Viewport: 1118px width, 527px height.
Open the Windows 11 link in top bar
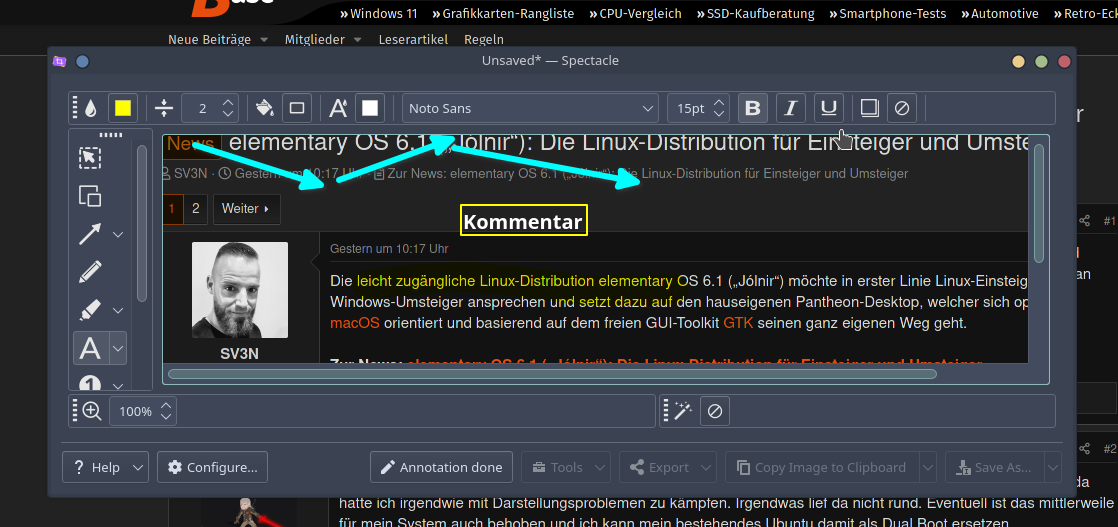click(x=379, y=14)
